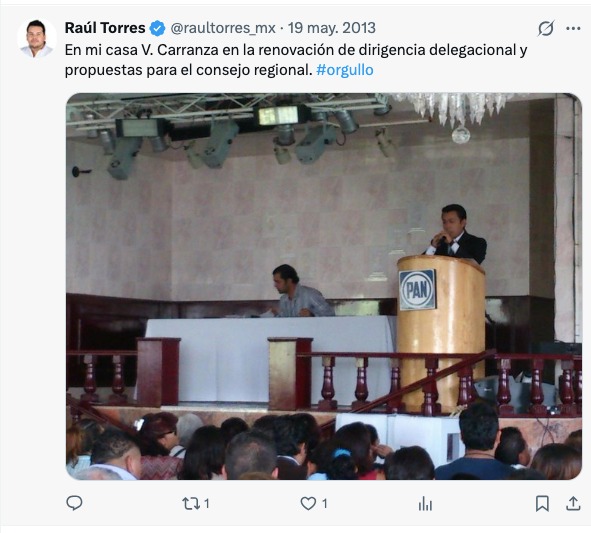
Task: Open Raúl Torres profile picture
Action: pyautogui.click(x=36, y=38)
